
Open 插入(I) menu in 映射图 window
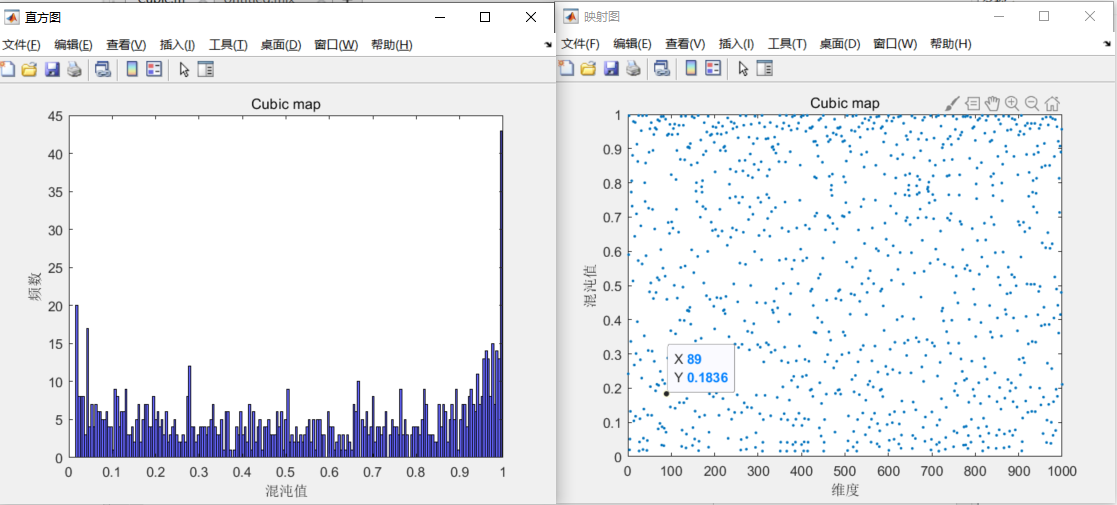click(737, 44)
